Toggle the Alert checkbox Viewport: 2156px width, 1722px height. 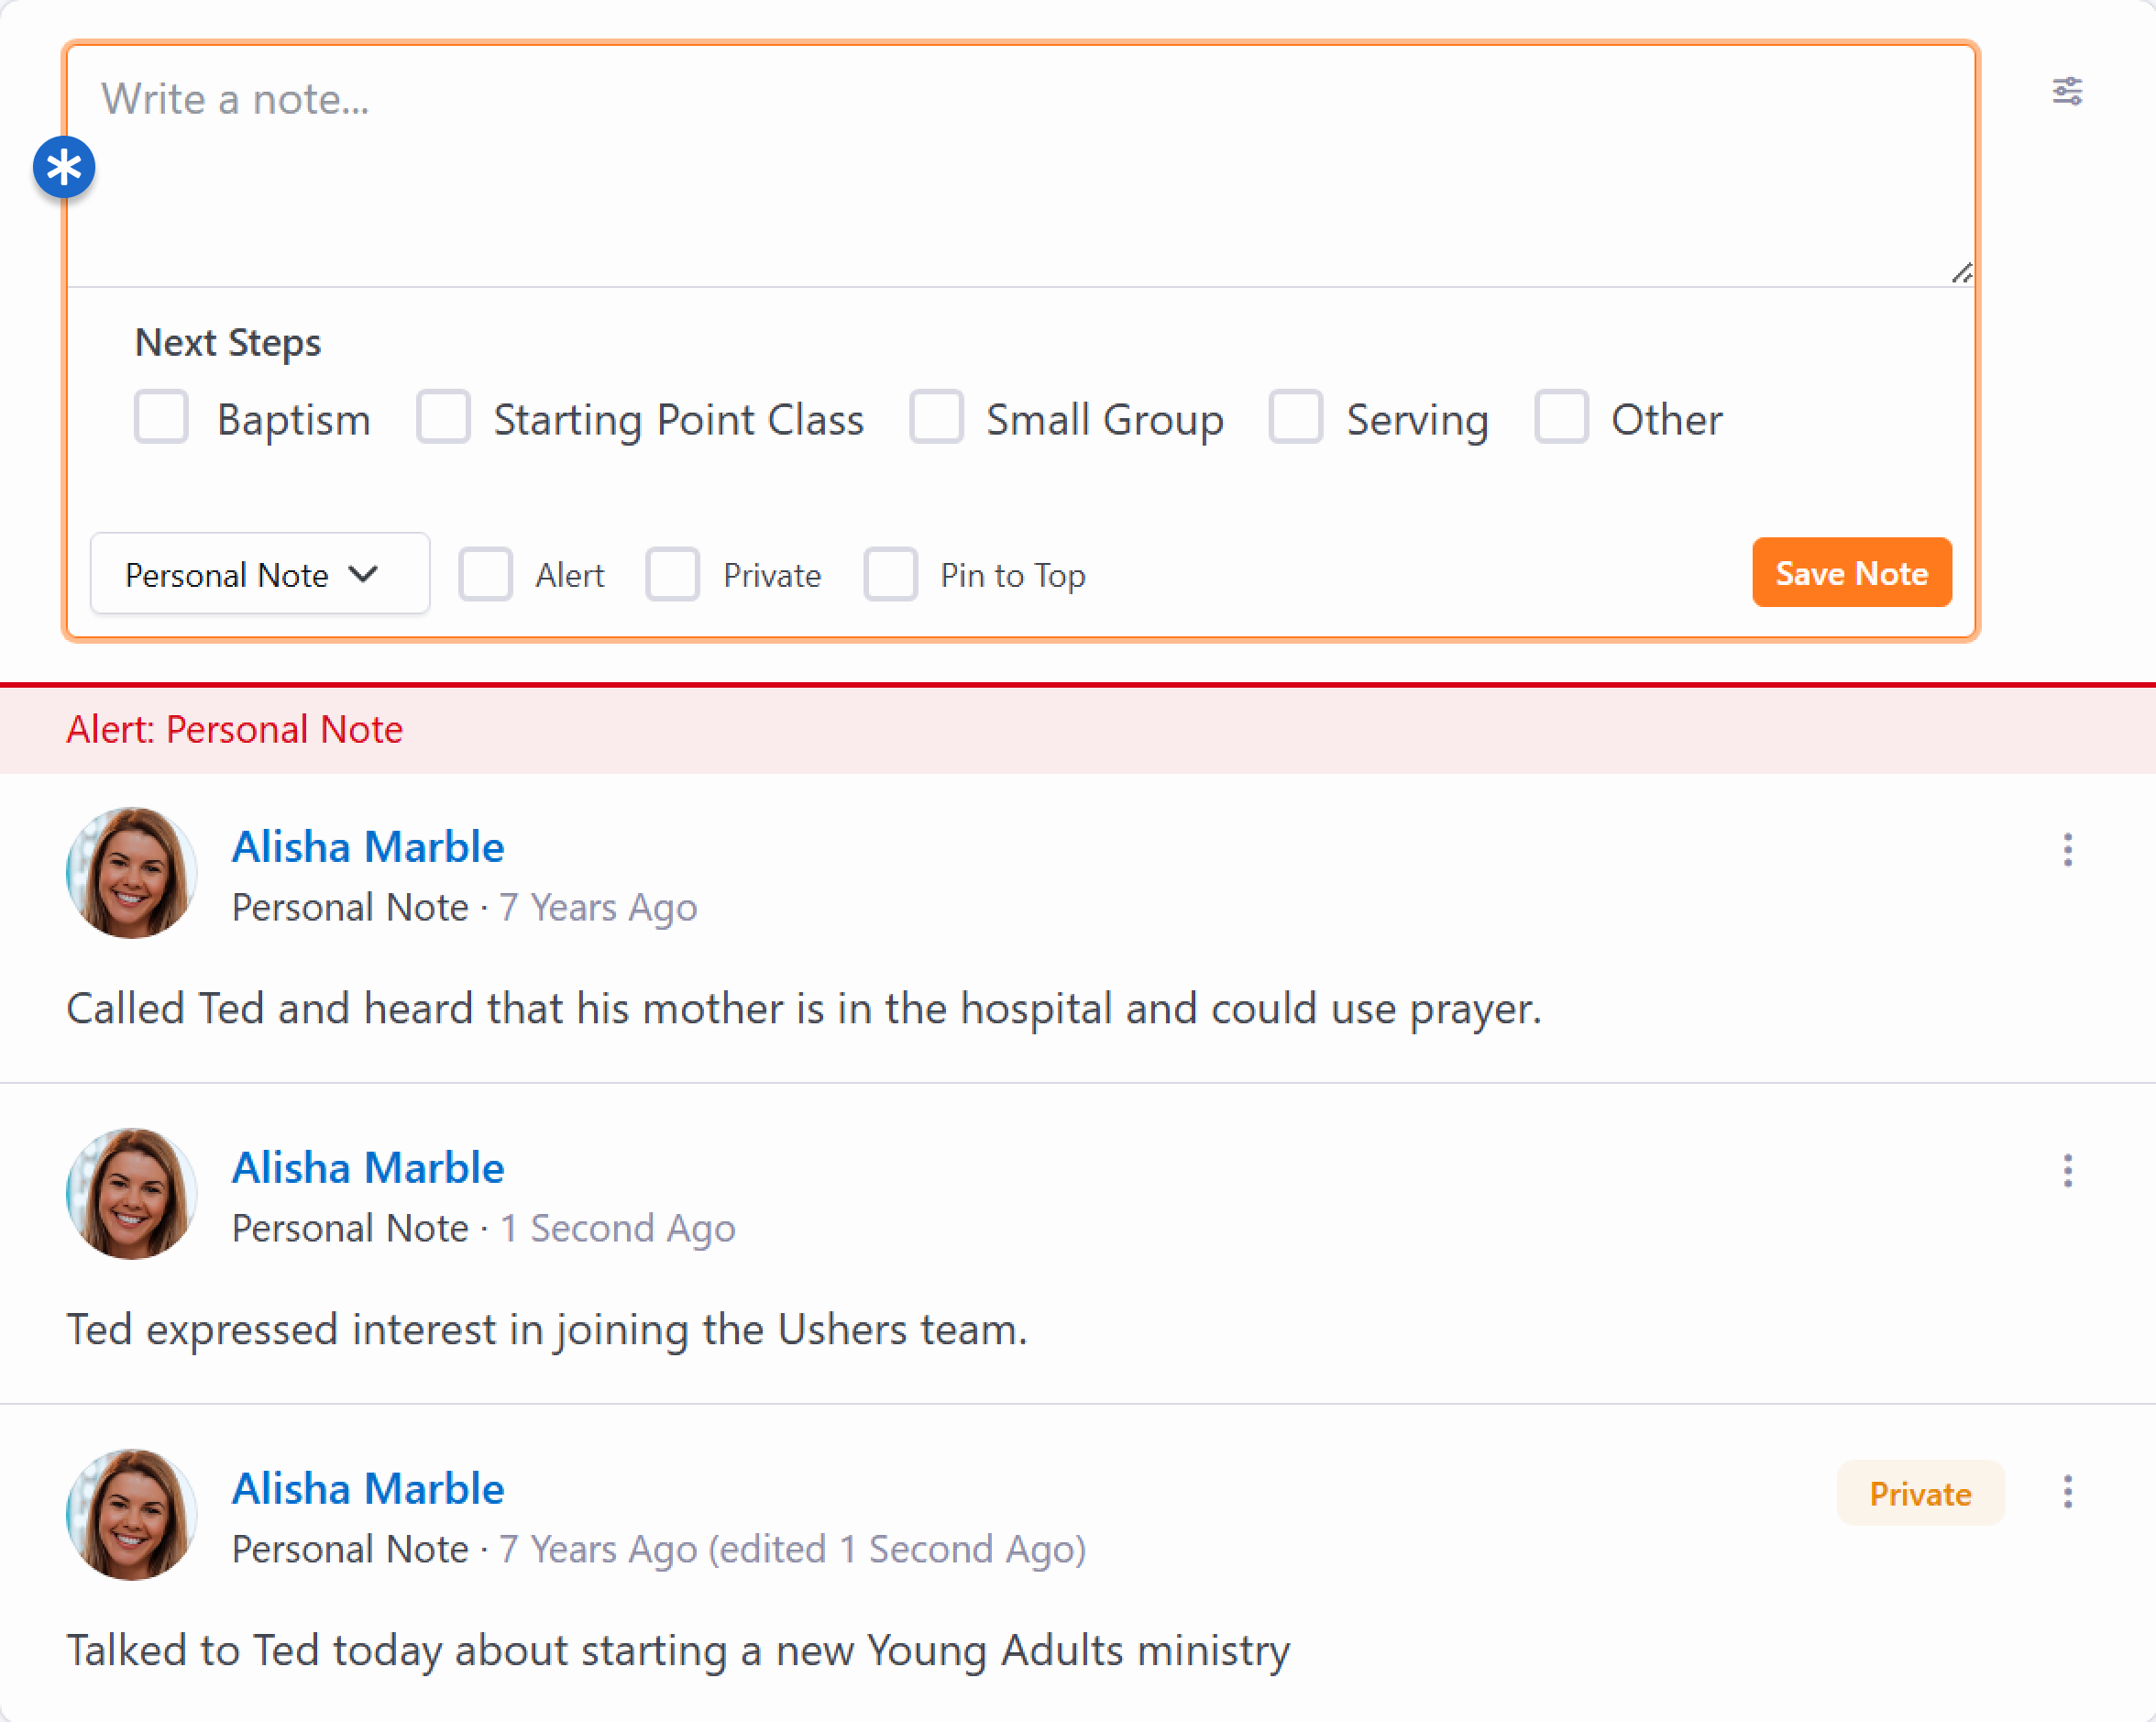pyautogui.click(x=486, y=574)
